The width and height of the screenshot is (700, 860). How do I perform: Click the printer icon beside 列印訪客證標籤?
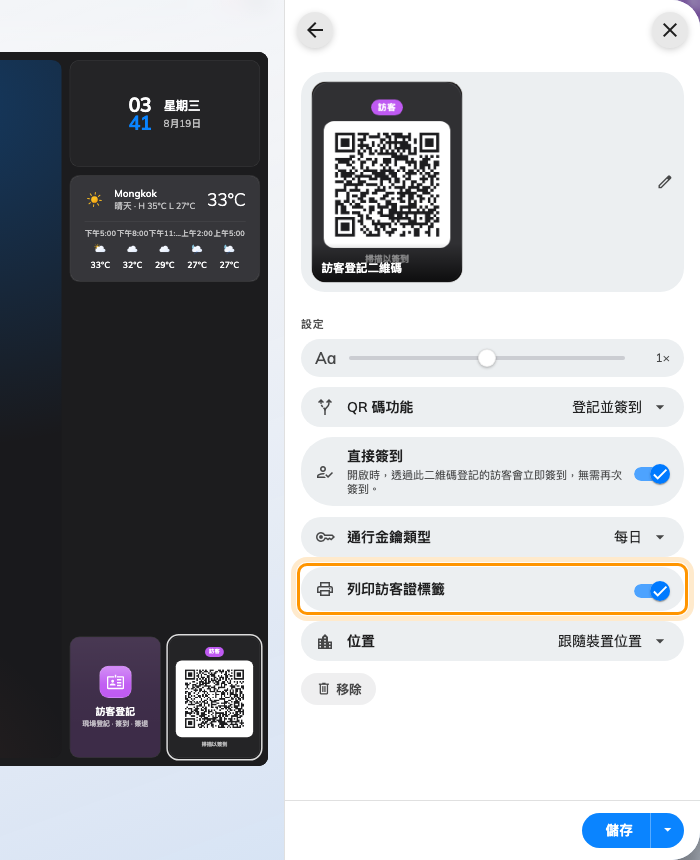click(x=325, y=589)
